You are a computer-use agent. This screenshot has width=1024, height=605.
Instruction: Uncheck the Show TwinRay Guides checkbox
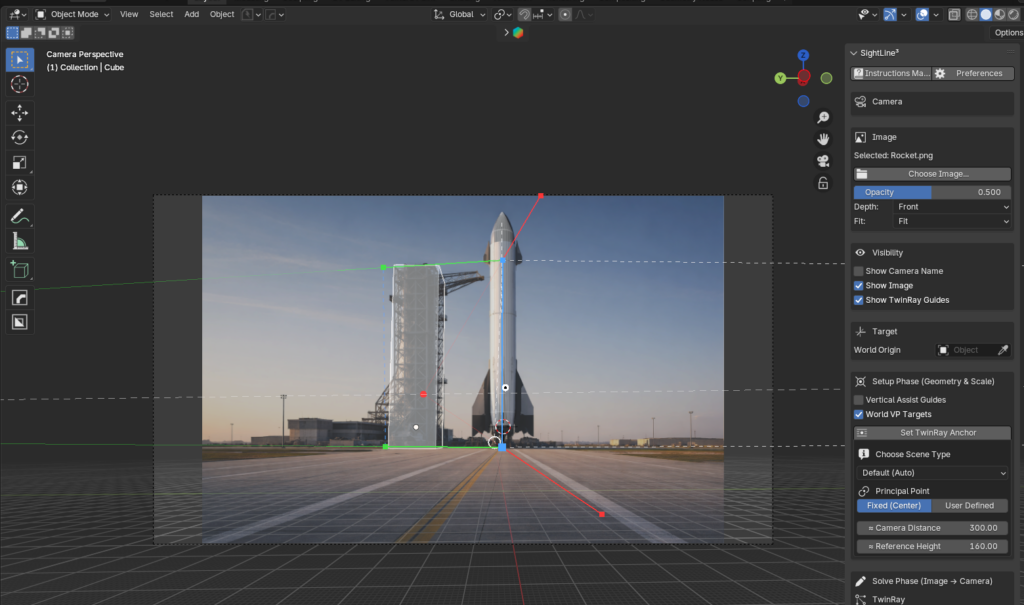pos(859,300)
